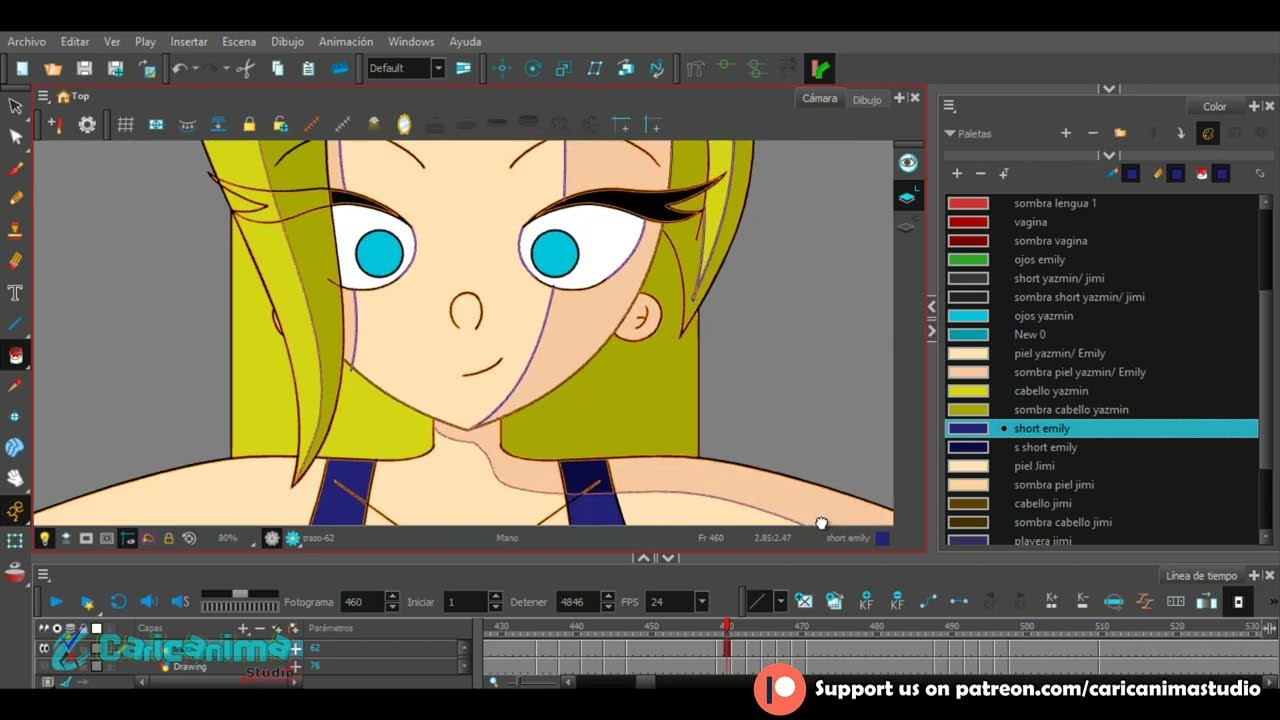Screen dimensions: 1280x720
Task: Select the Line tool
Action: pos(15,324)
